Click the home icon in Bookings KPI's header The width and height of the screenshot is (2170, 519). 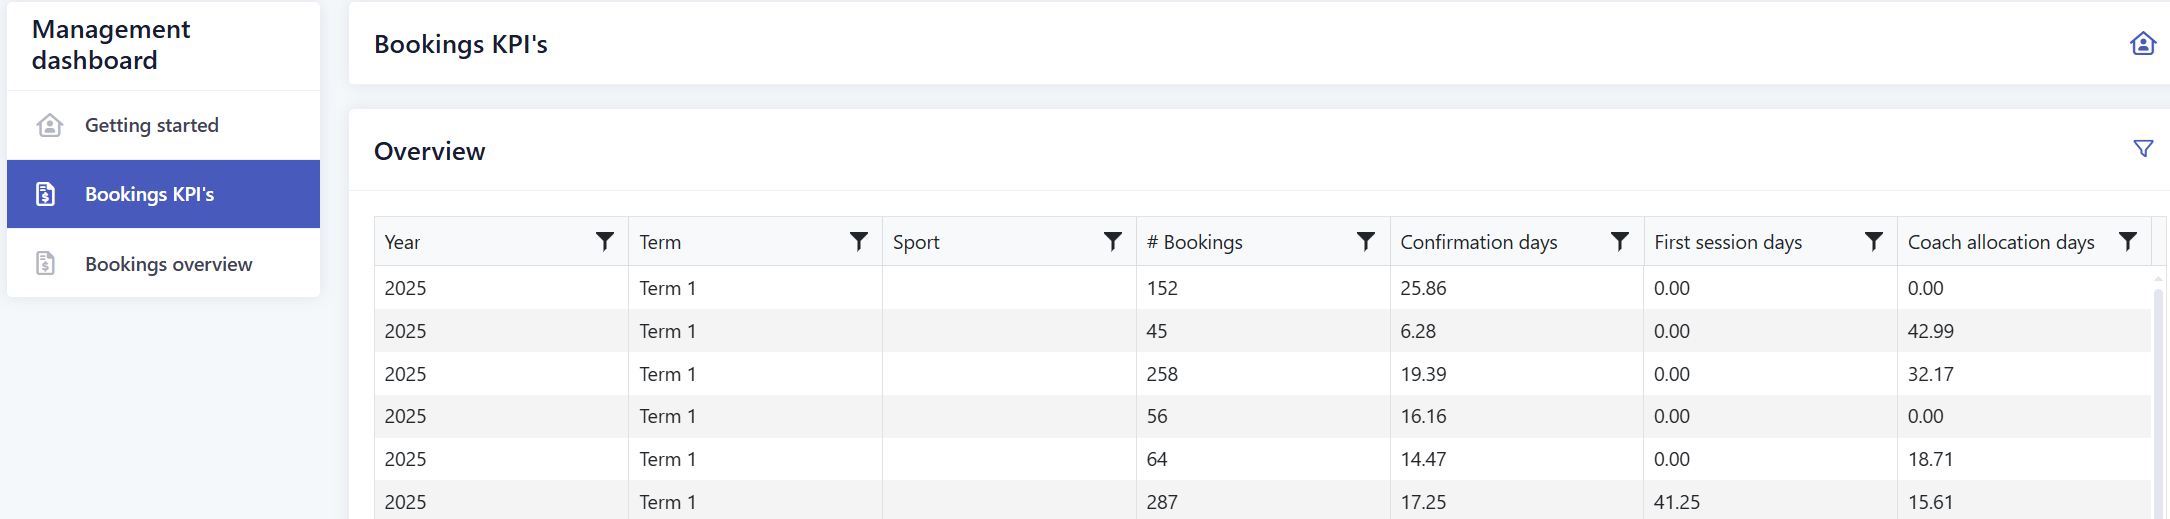pyautogui.click(x=2142, y=44)
